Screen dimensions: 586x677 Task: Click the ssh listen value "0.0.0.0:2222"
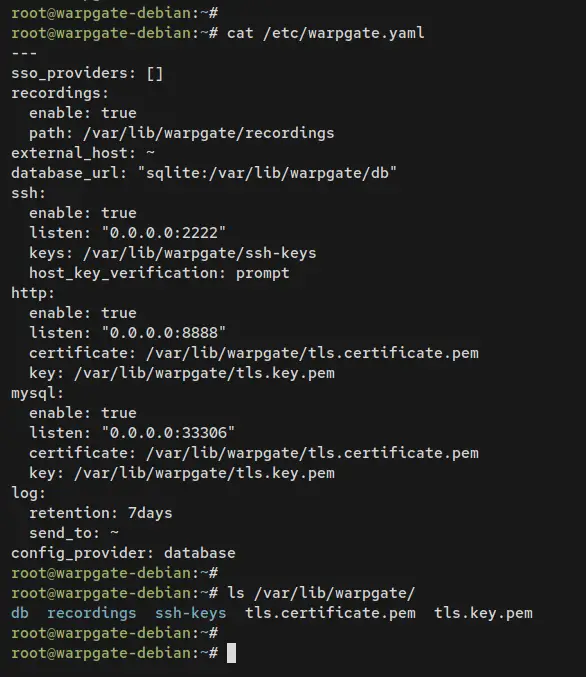coord(163,233)
